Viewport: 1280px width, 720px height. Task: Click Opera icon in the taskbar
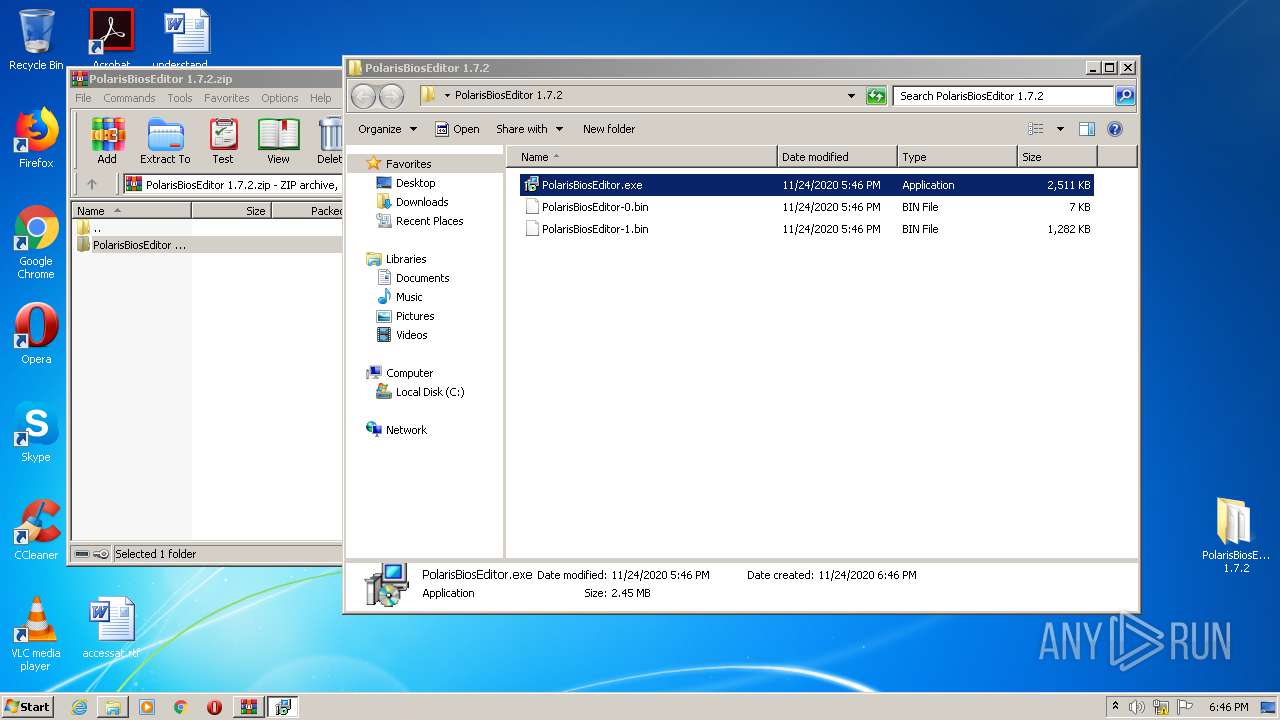pyautogui.click(x=214, y=707)
